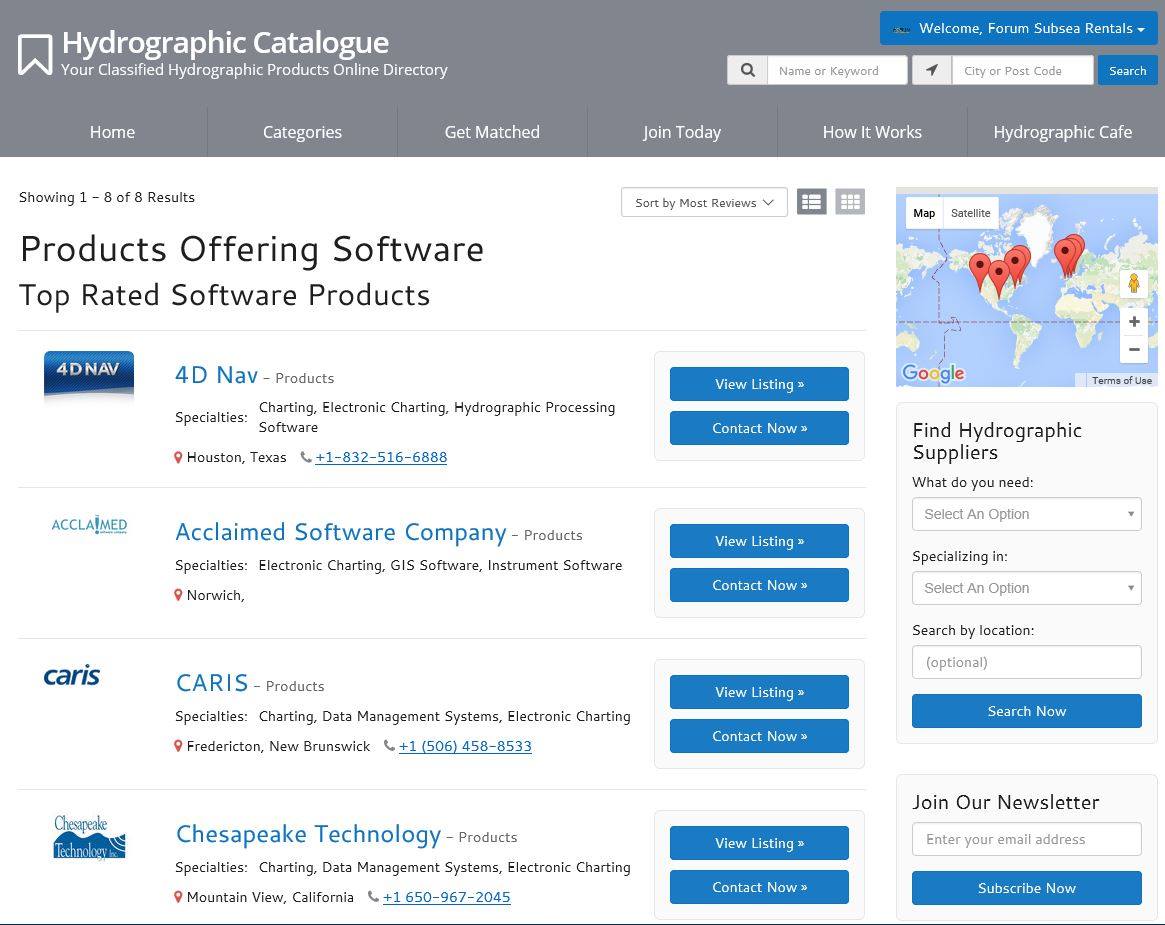Image resolution: width=1165 pixels, height=925 pixels.
Task: Open How It Works page
Action: (872, 132)
